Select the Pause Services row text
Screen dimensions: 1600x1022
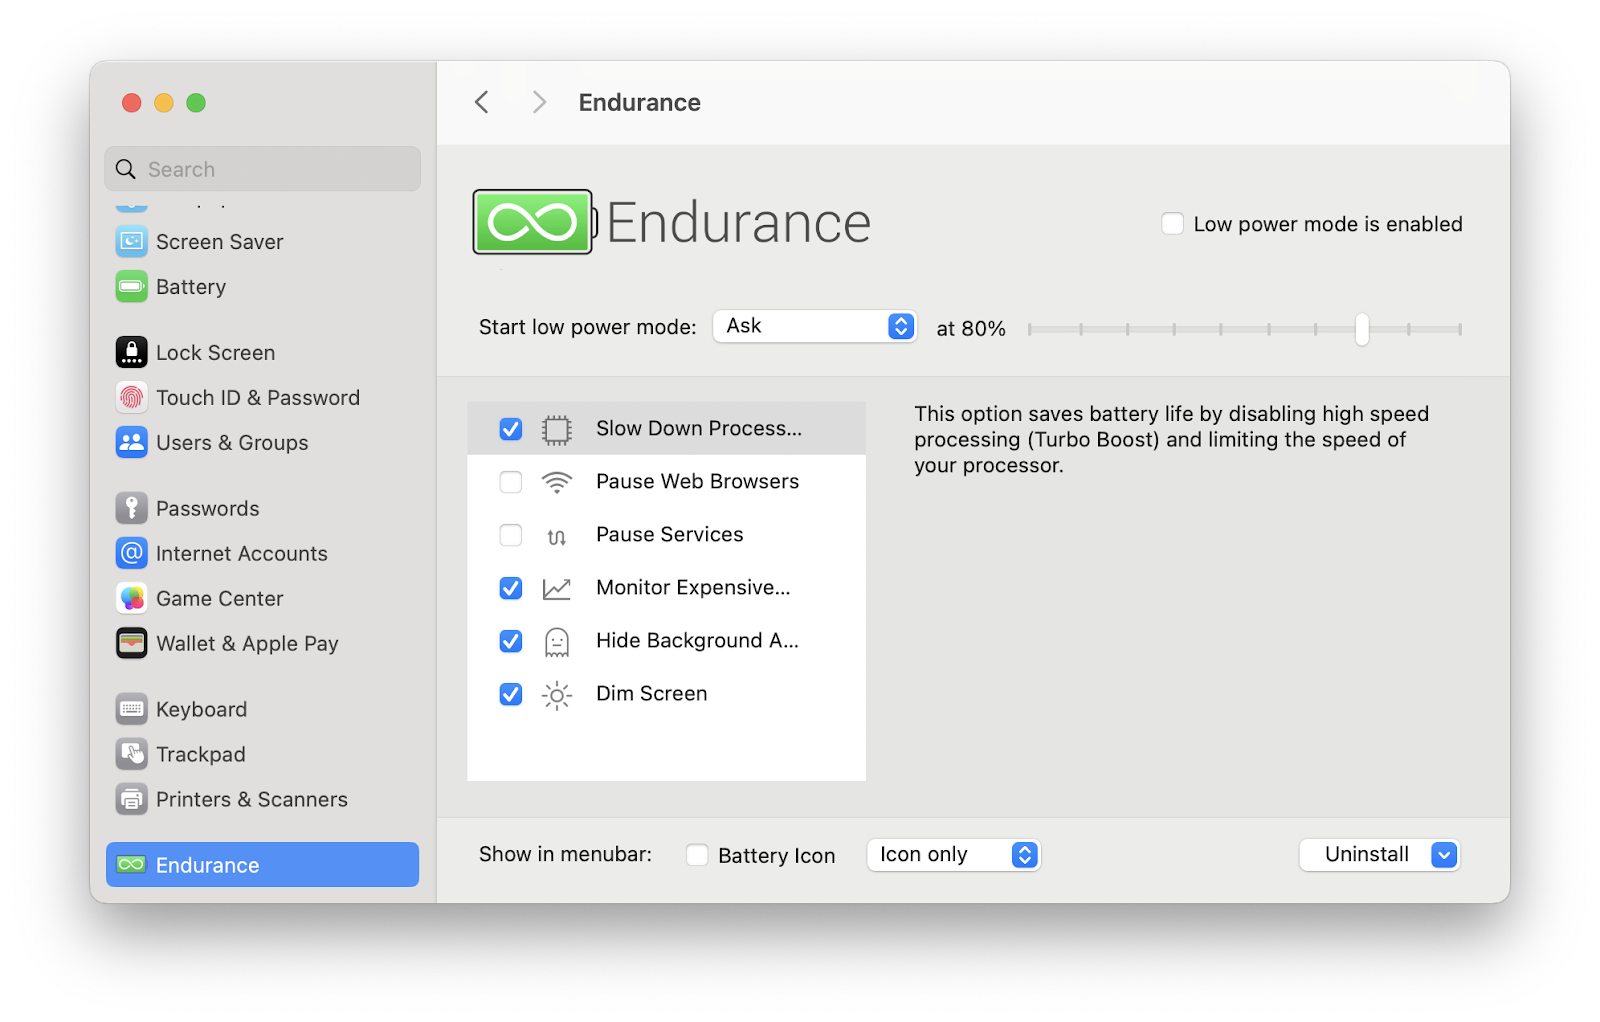(670, 534)
